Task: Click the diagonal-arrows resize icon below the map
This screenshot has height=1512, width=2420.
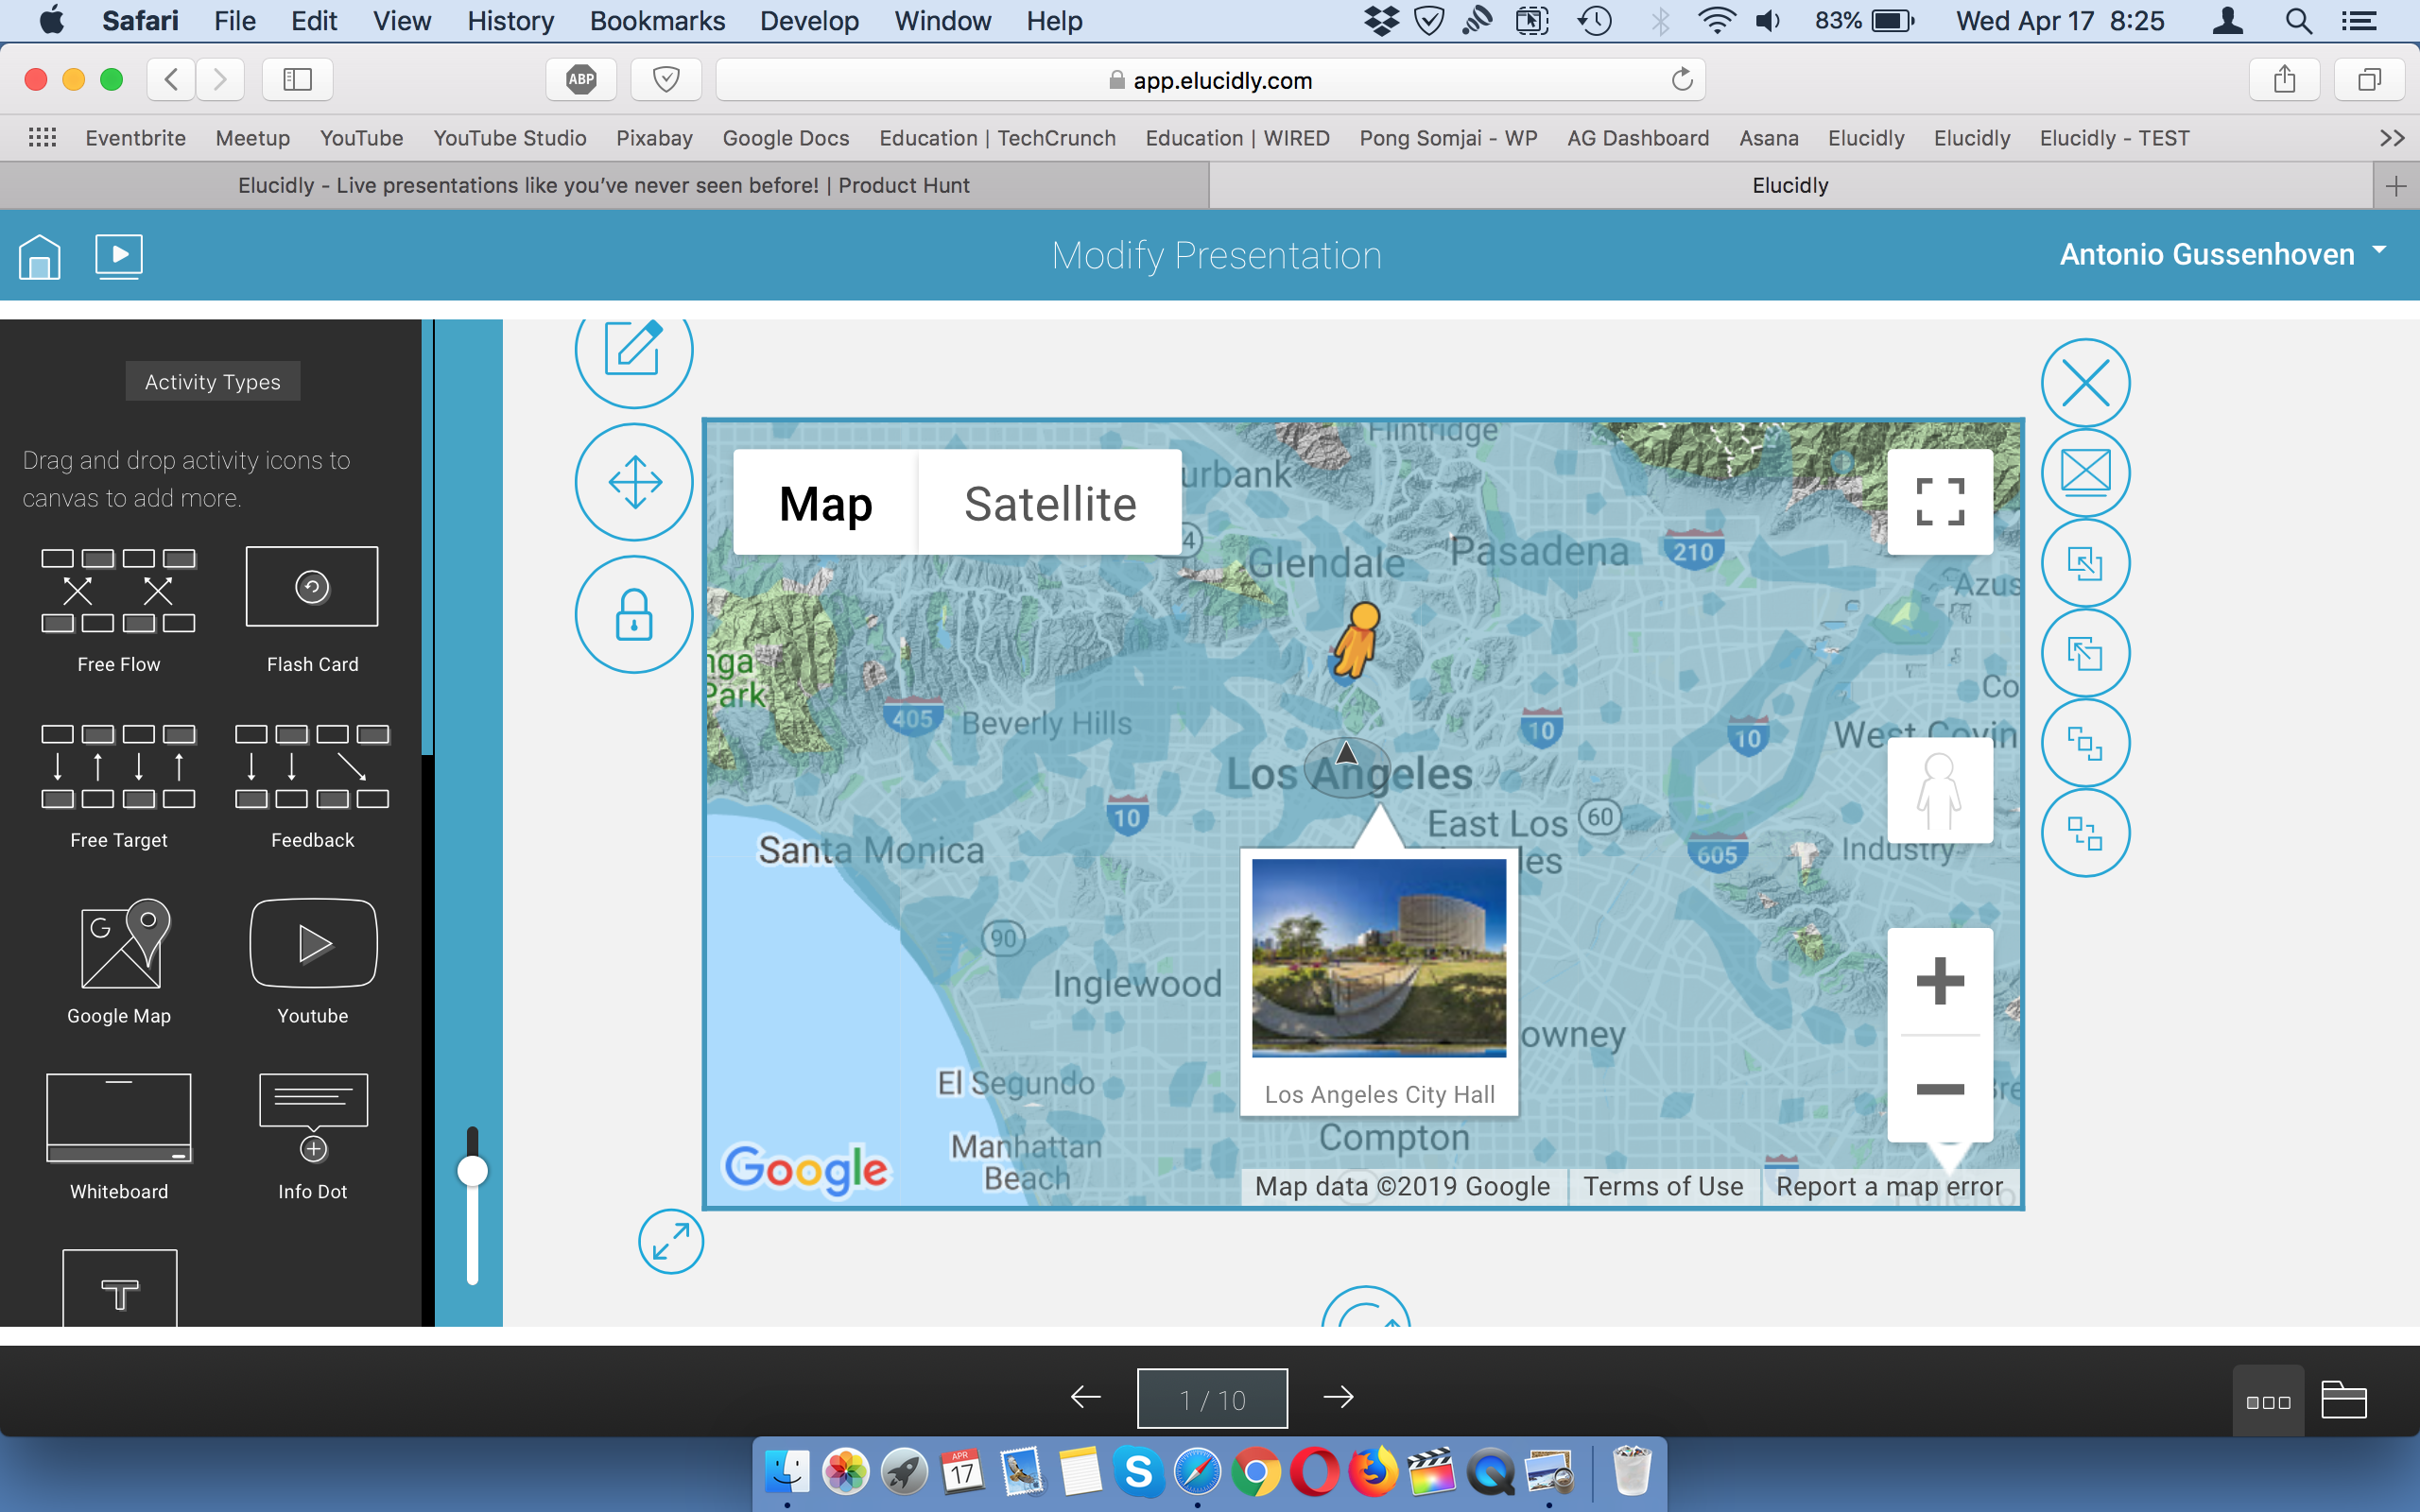Action: click(x=671, y=1242)
